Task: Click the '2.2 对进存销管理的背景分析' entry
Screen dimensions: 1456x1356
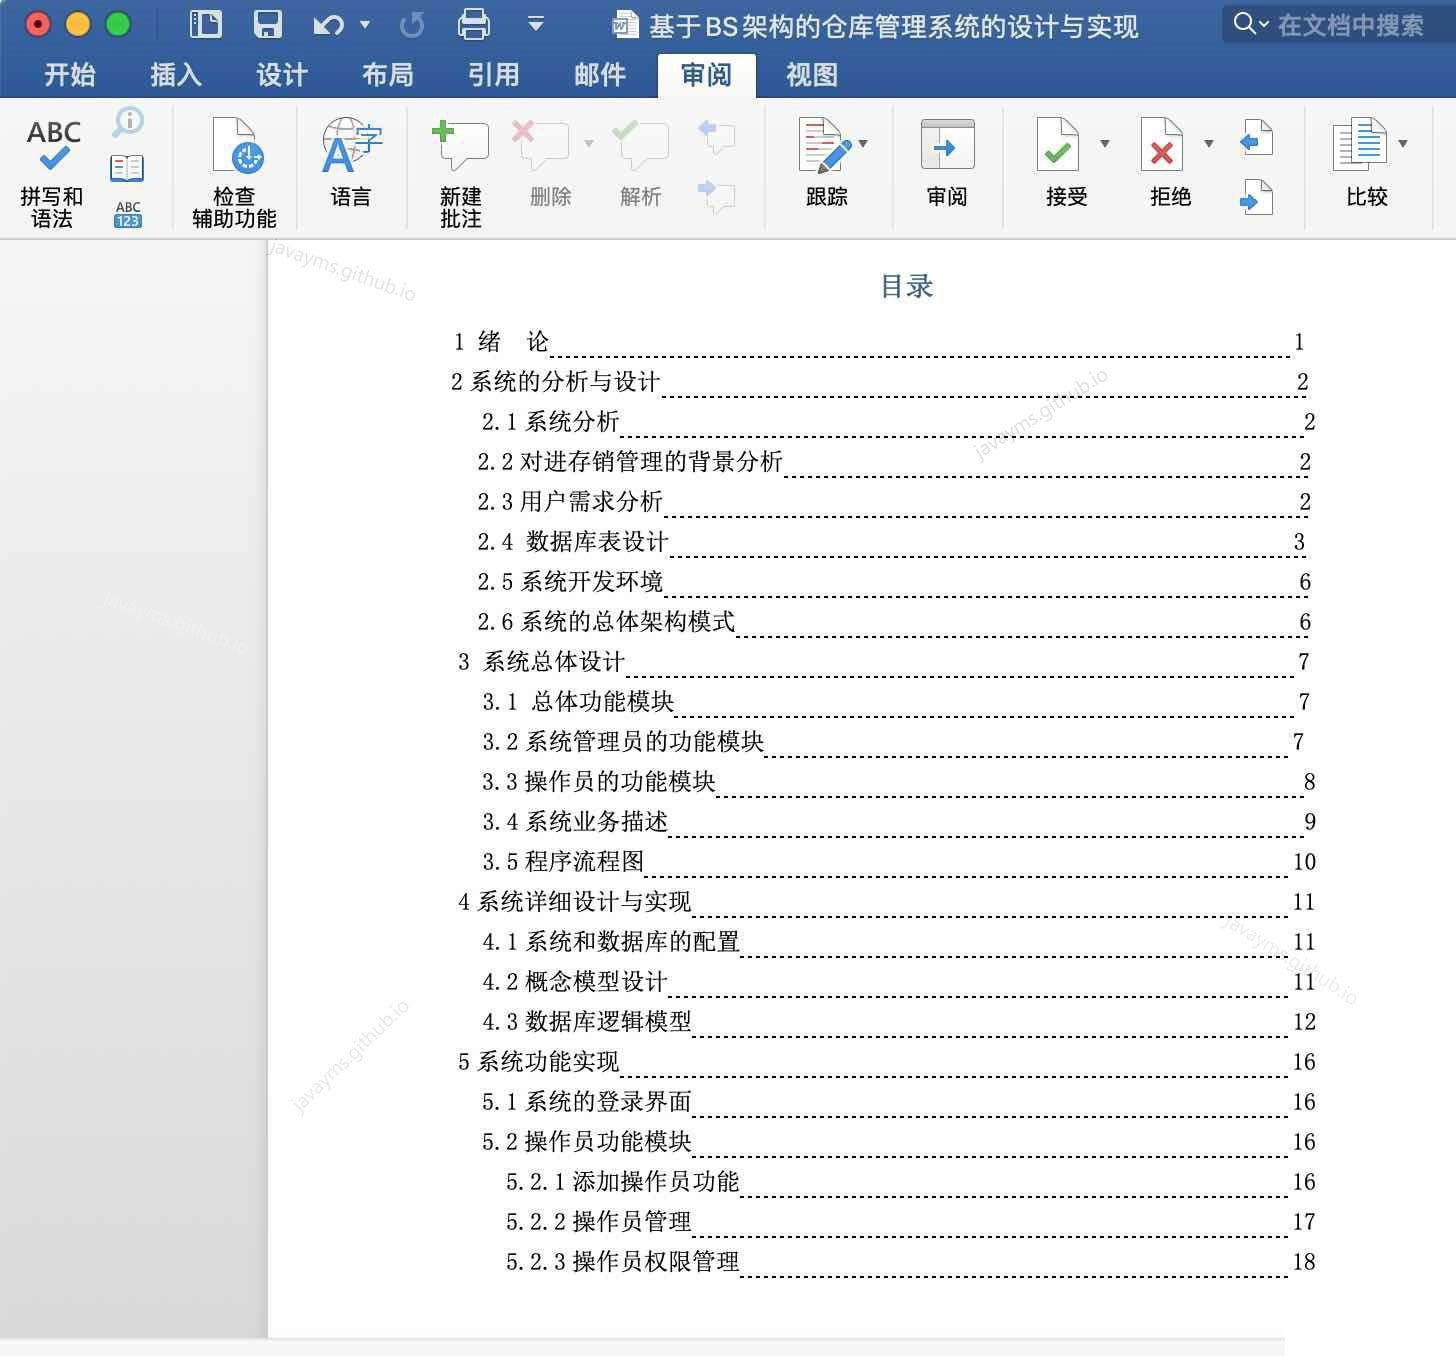Action: point(893,462)
